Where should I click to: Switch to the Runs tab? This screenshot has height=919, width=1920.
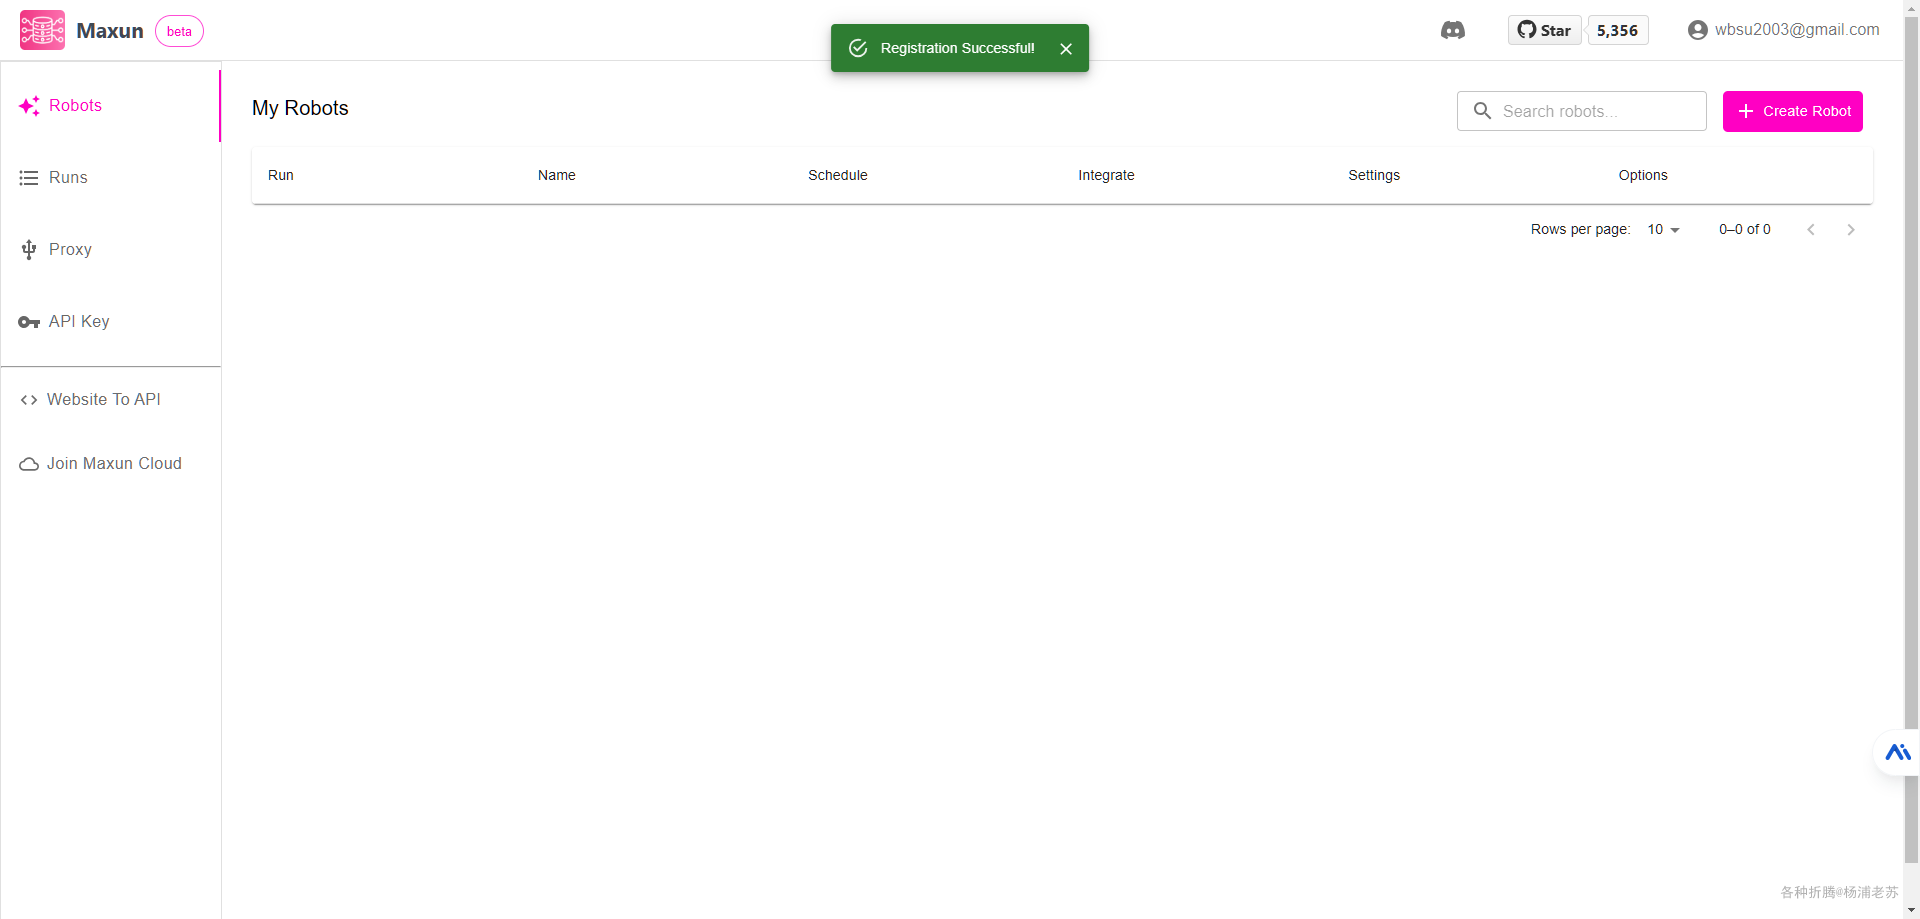(110, 178)
